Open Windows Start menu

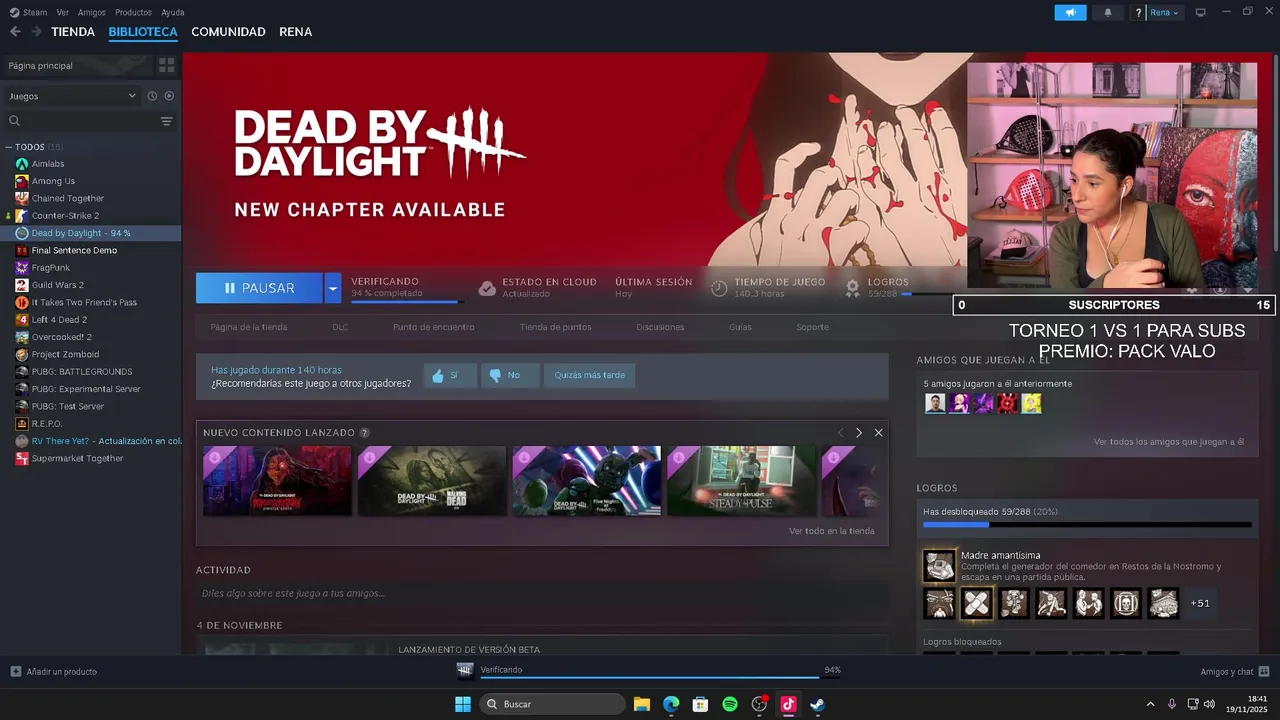tap(463, 704)
